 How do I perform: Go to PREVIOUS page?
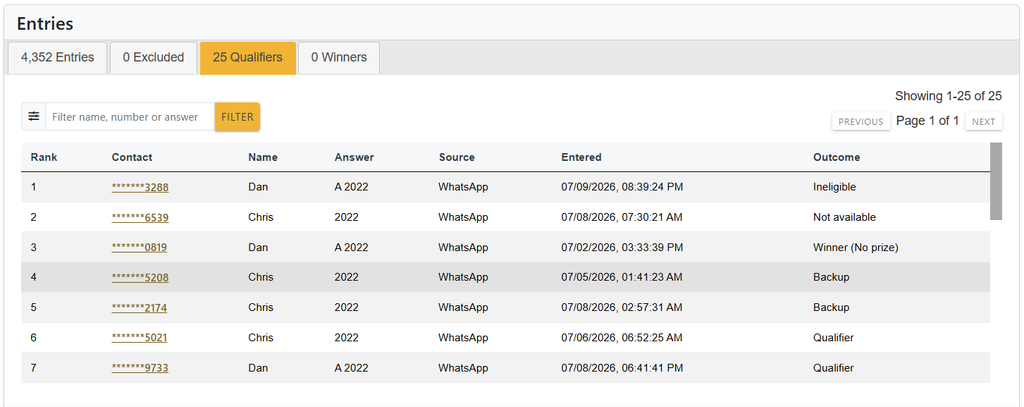(861, 122)
